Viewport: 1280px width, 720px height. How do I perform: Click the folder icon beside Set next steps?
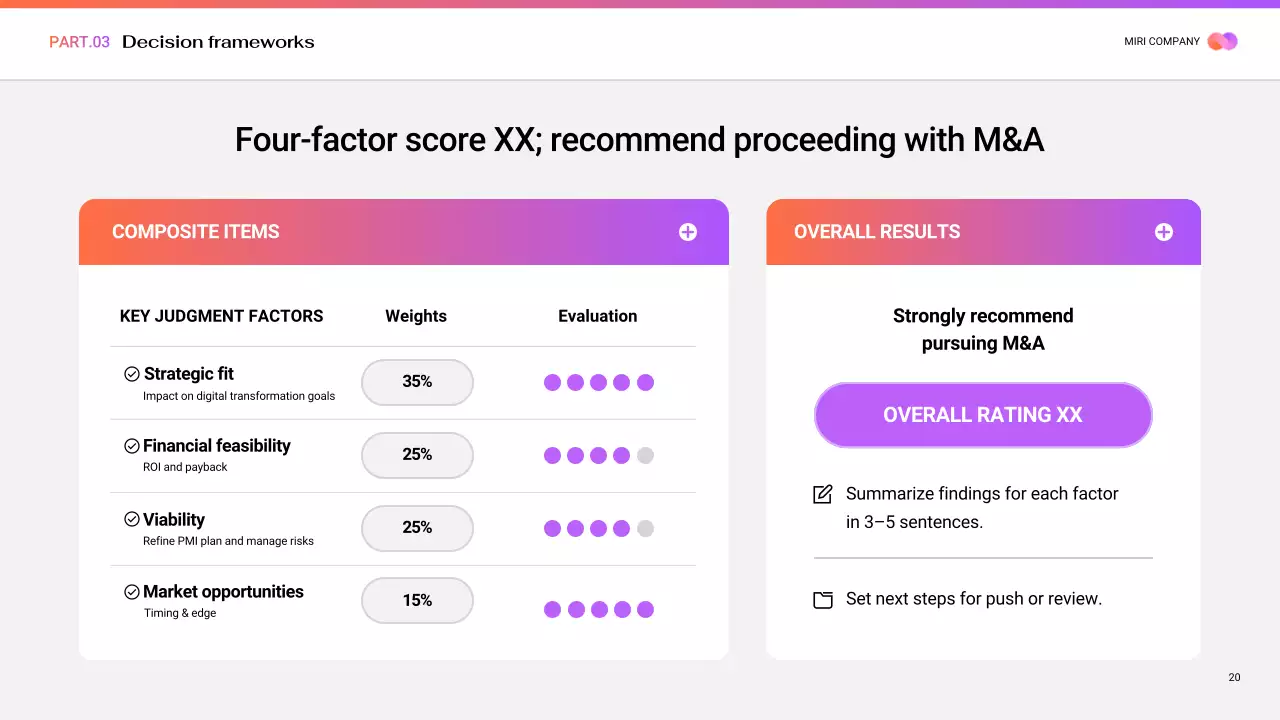[823, 600]
